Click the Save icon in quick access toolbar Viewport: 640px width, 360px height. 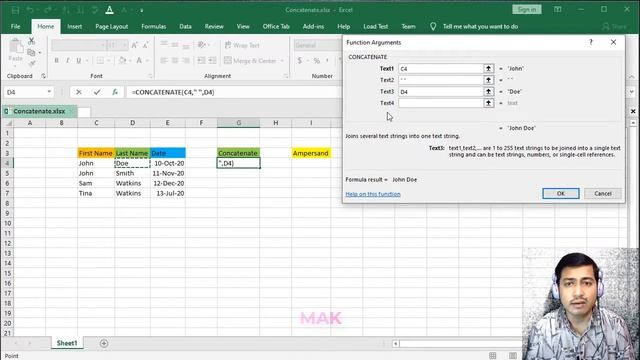click(x=15, y=10)
